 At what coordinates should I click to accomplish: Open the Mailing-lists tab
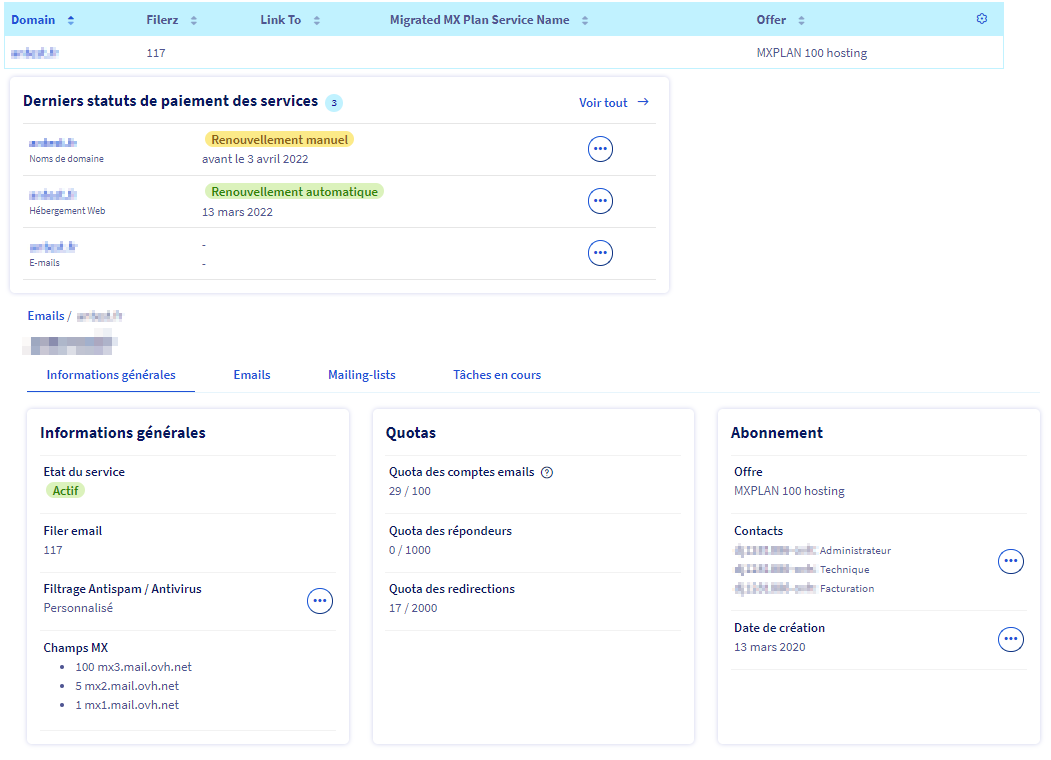(x=362, y=375)
